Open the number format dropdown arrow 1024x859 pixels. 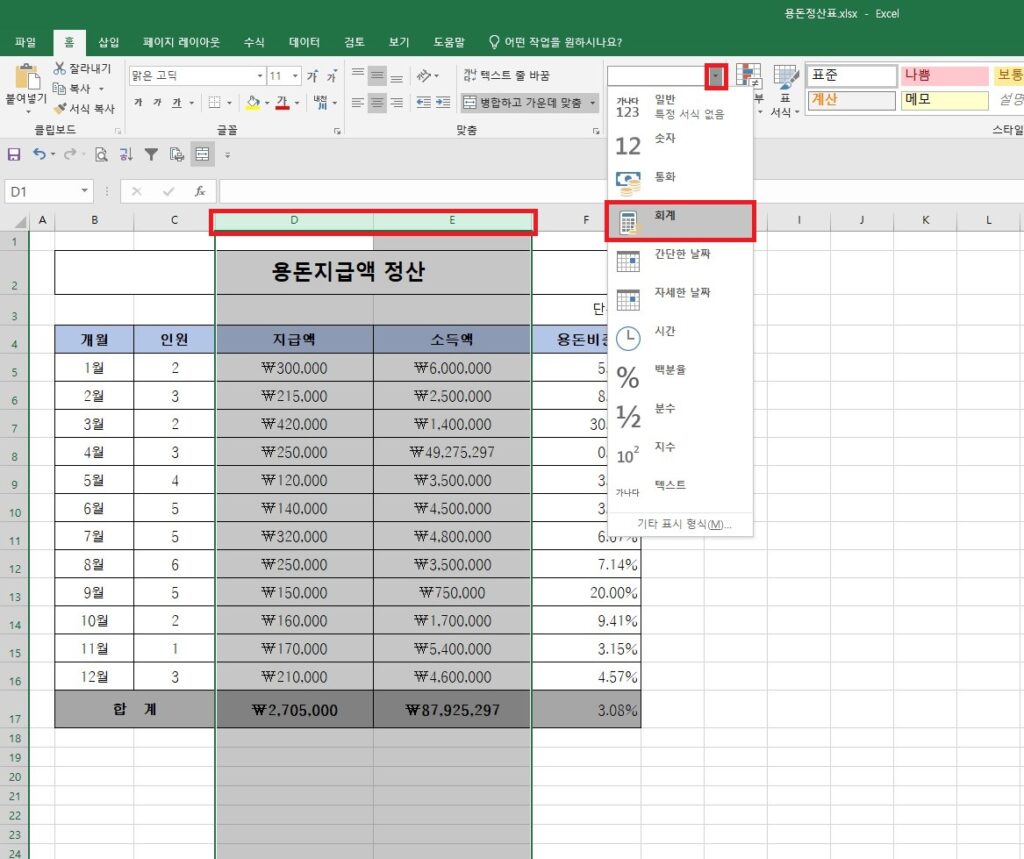[x=716, y=76]
